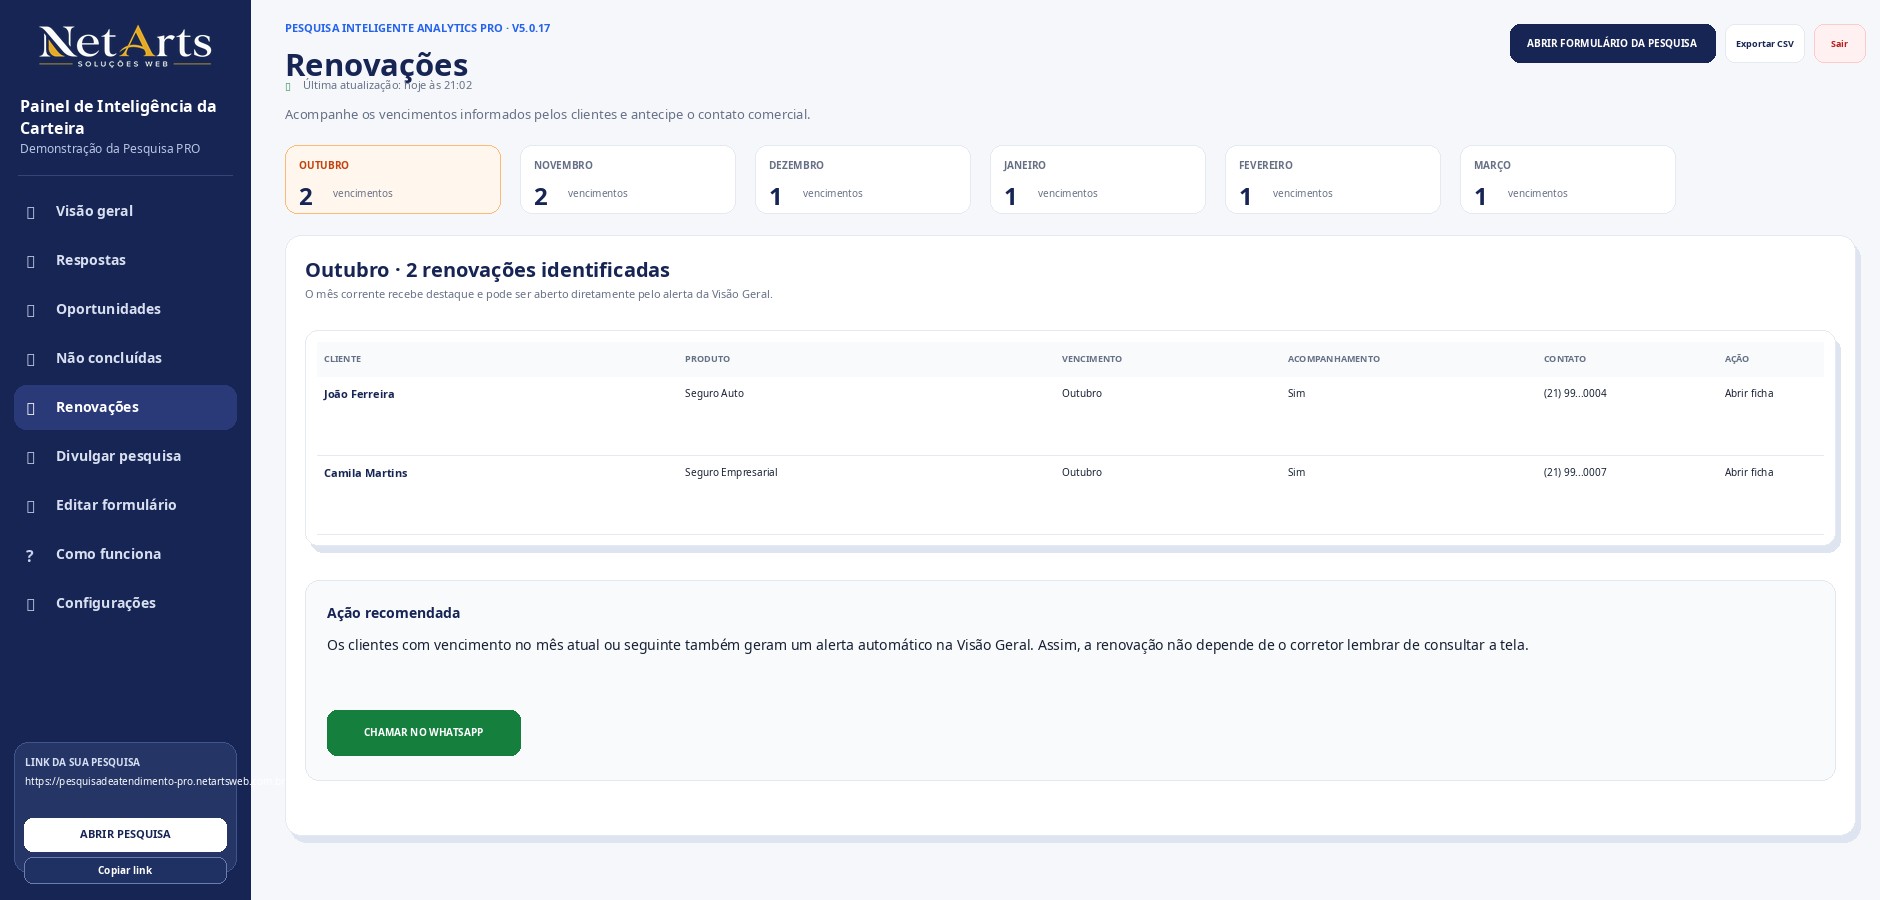Go to Respostas section
The width and height of the screenshot is (1880, 900).
(125, 260)
